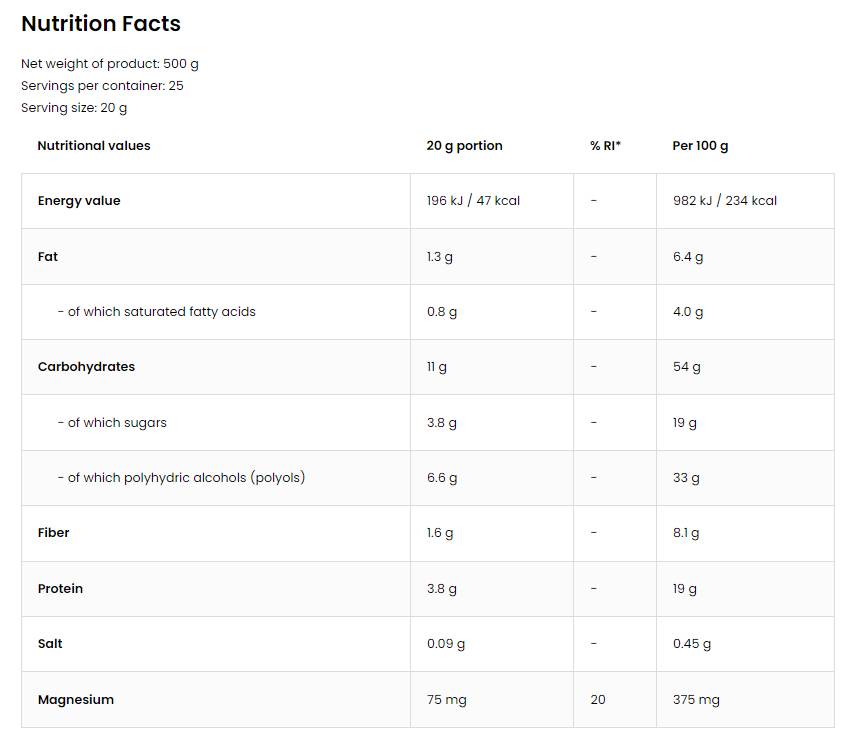Click the 982 kJ / 234 kcal cell

[x=725, y=201]
